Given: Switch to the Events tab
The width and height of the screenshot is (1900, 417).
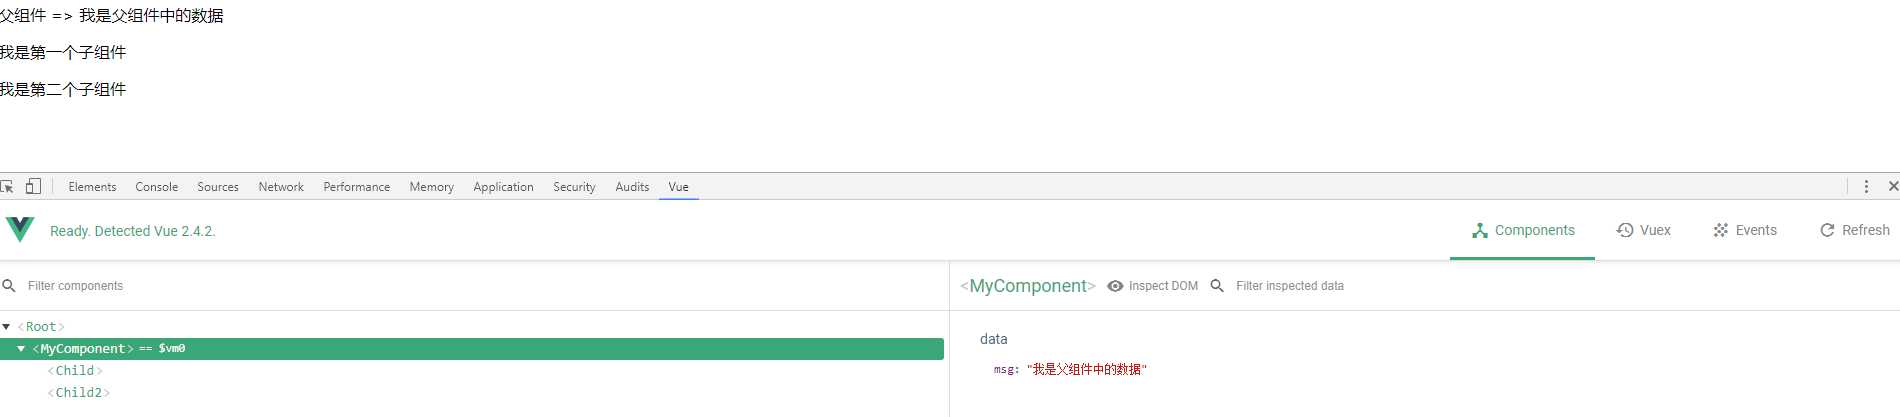Looking at the screenshot, I should click(1745, 230).
